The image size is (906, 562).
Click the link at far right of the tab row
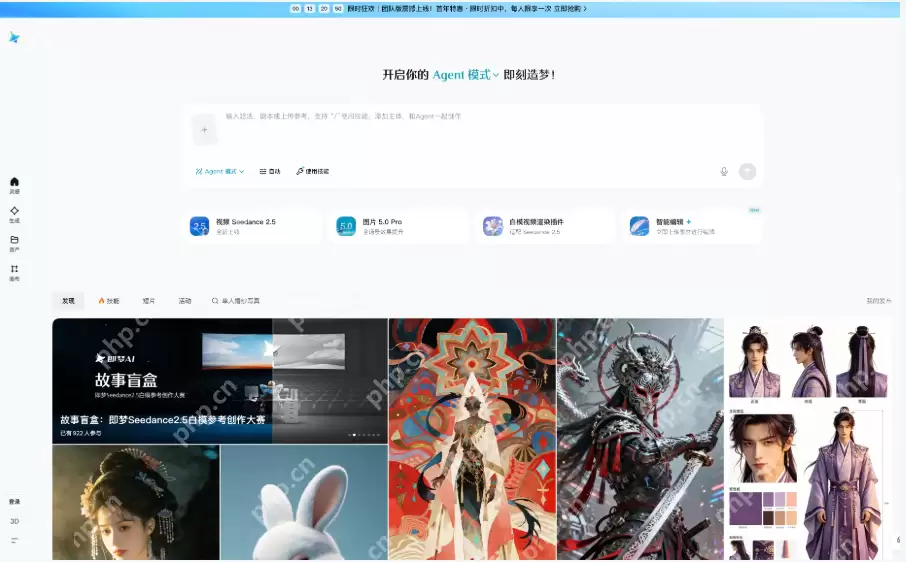pos(878,301)
